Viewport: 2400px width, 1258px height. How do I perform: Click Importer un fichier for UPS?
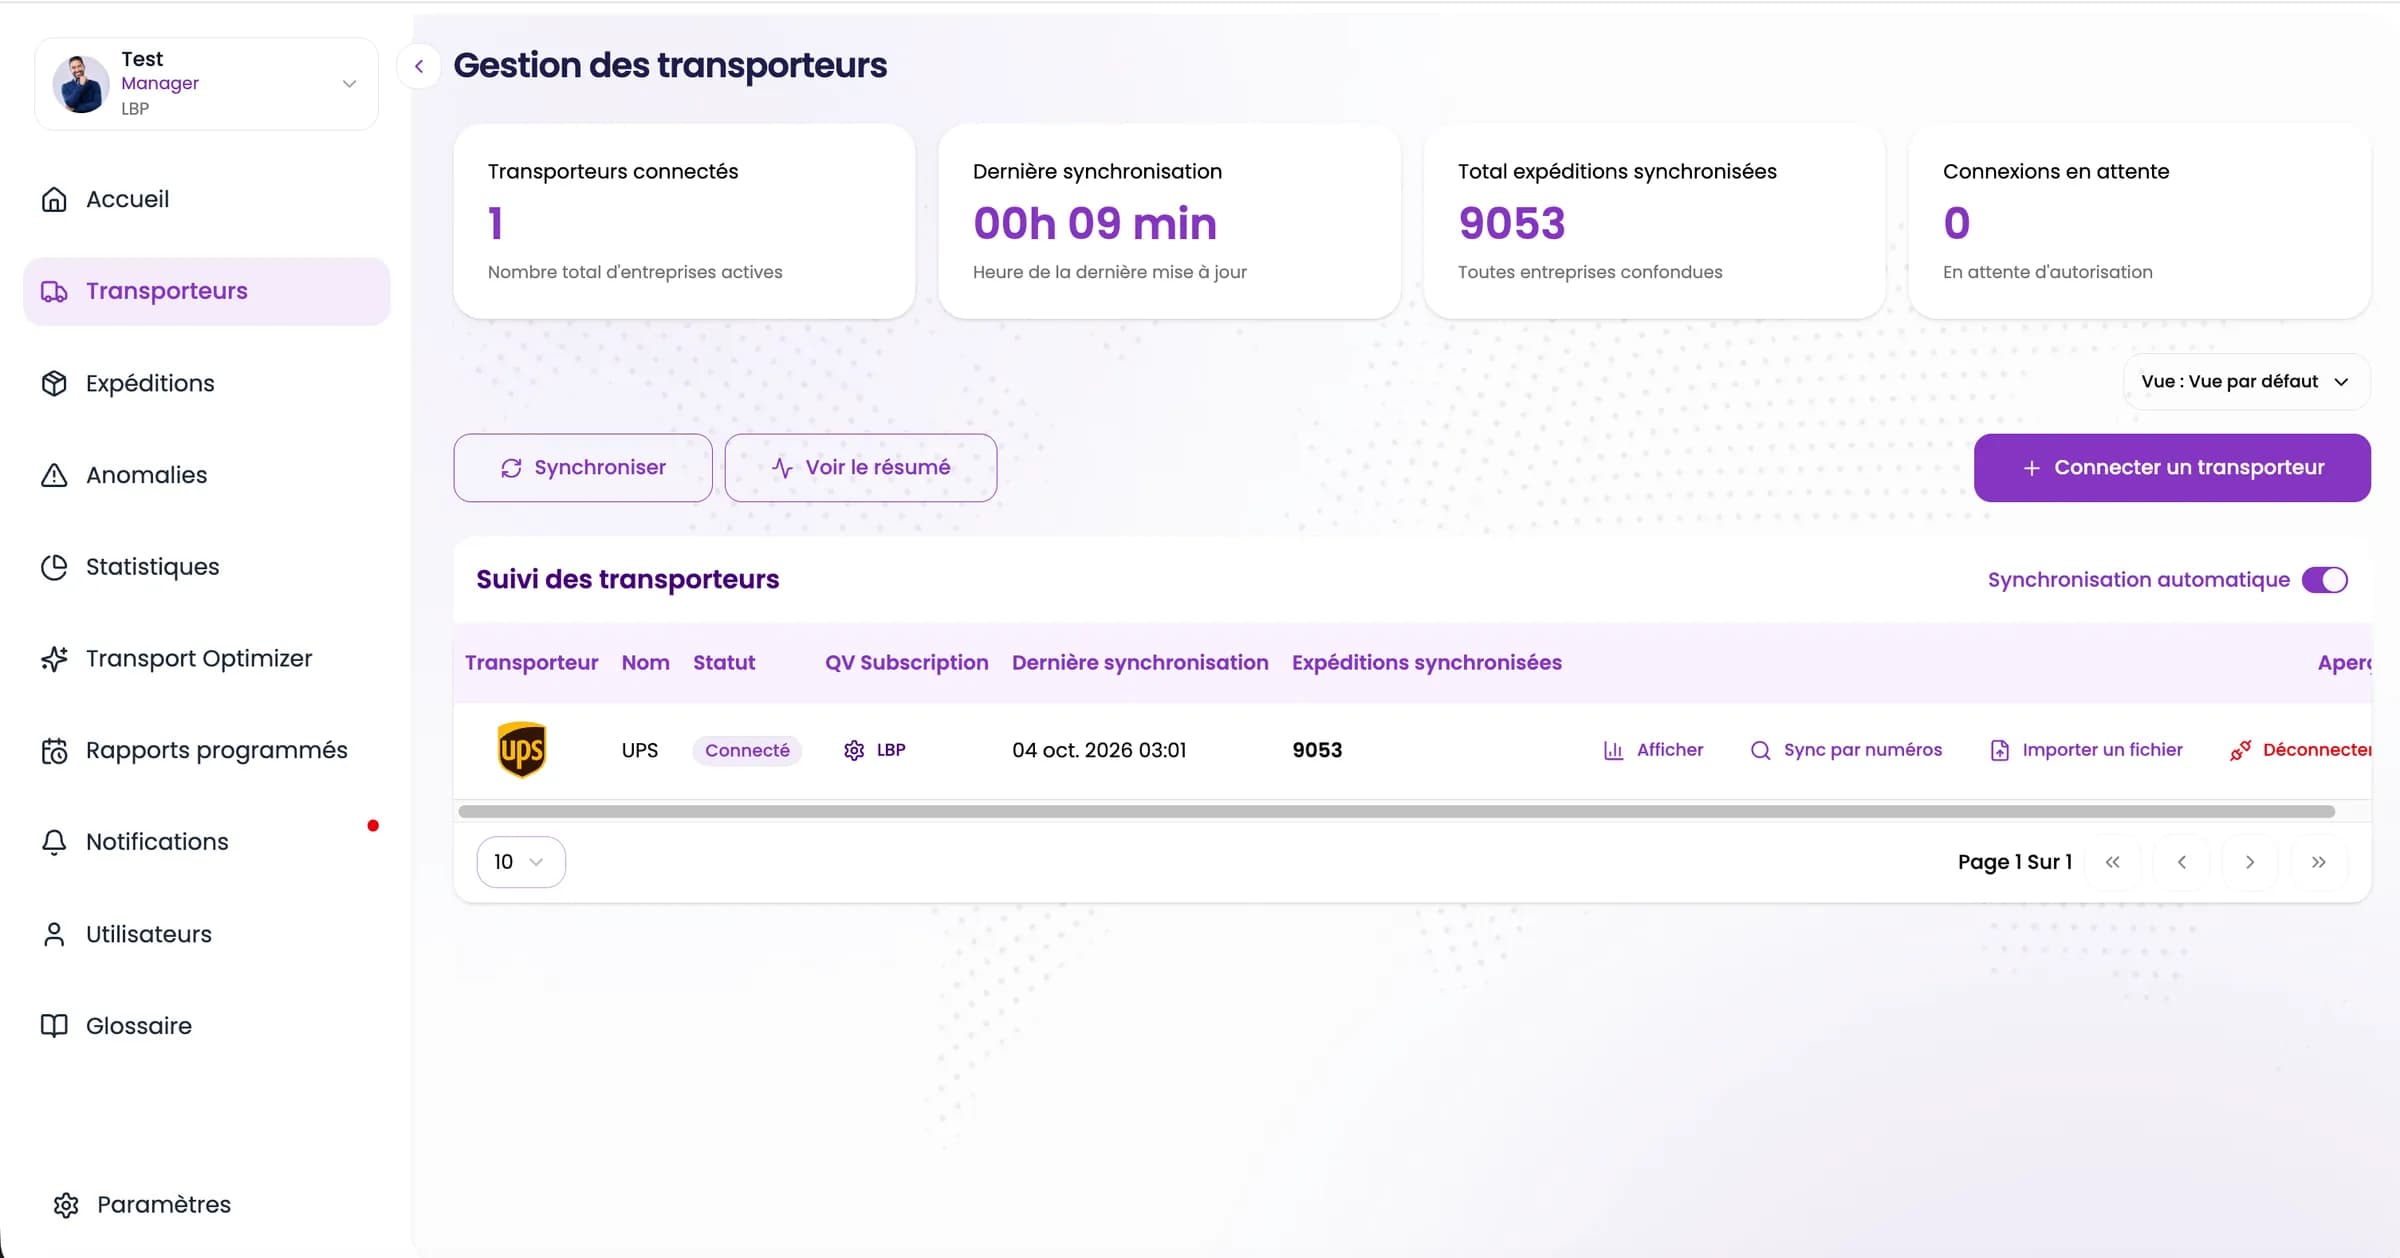[x=2086, y=750]
